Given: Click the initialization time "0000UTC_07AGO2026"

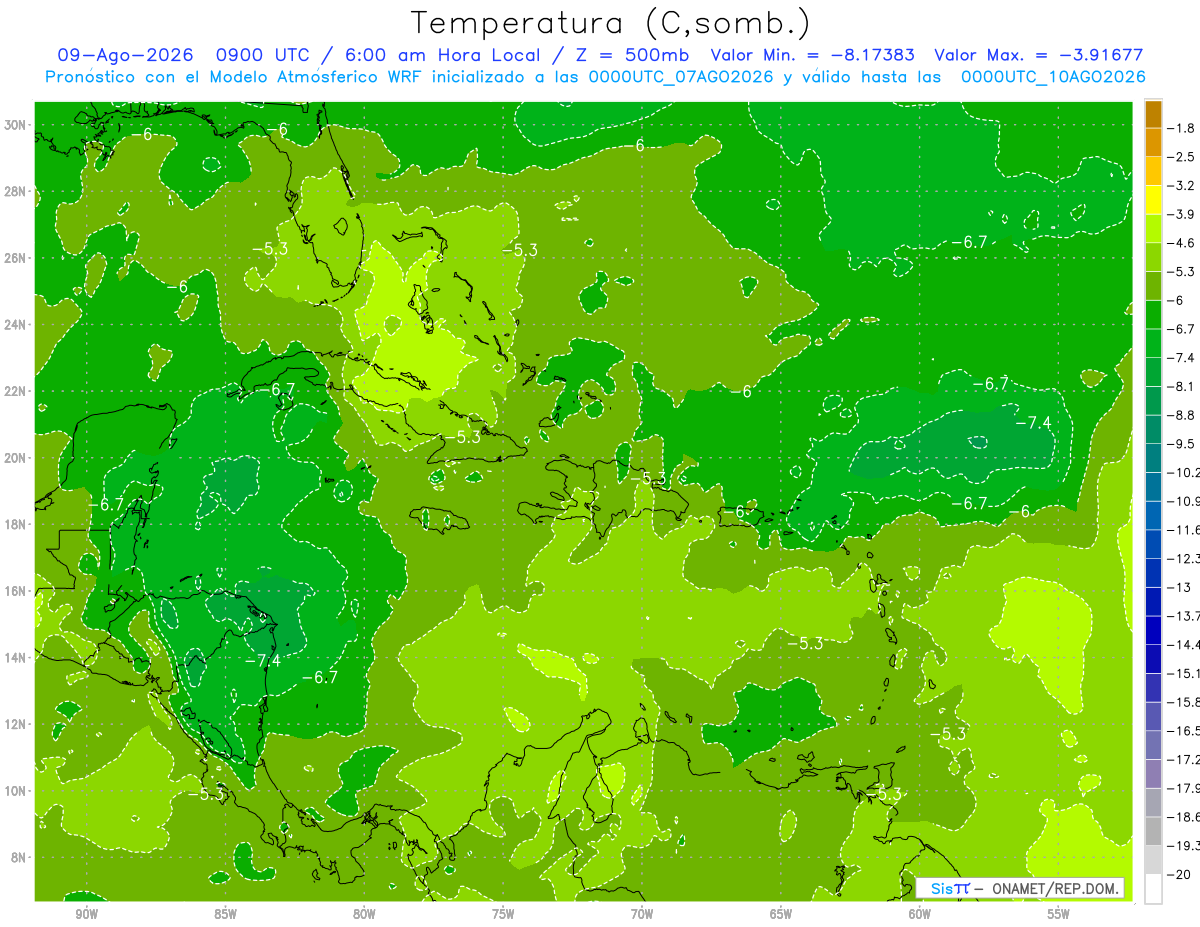Looking at the screenshot, I should [682, 77].
